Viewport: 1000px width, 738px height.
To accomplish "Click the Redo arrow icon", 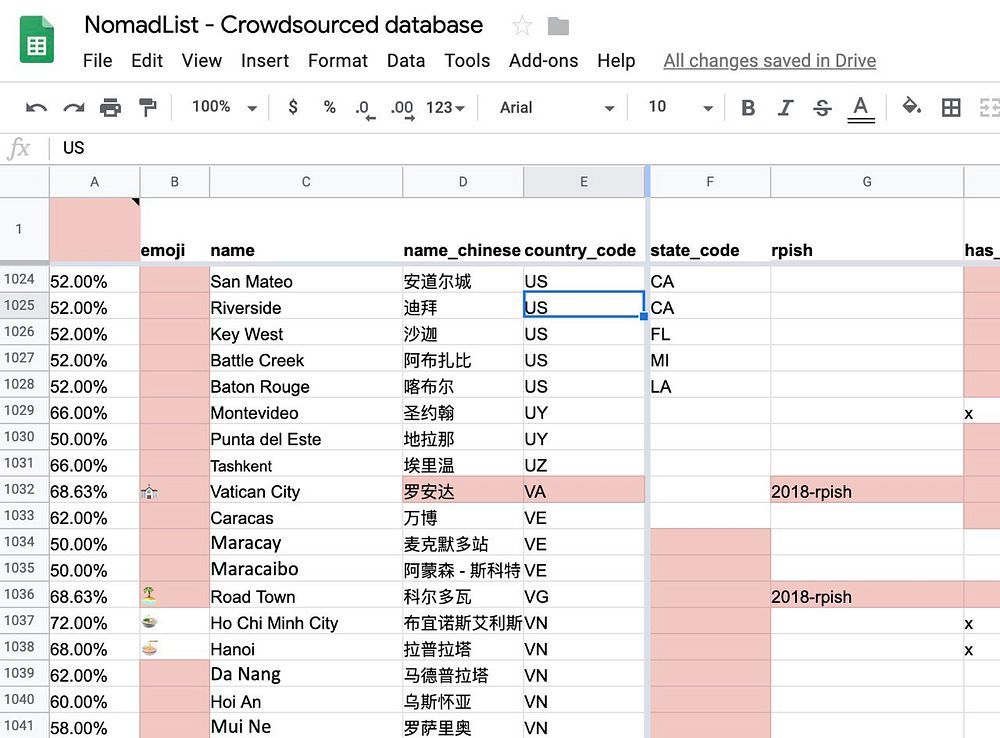I will (74, 108).
